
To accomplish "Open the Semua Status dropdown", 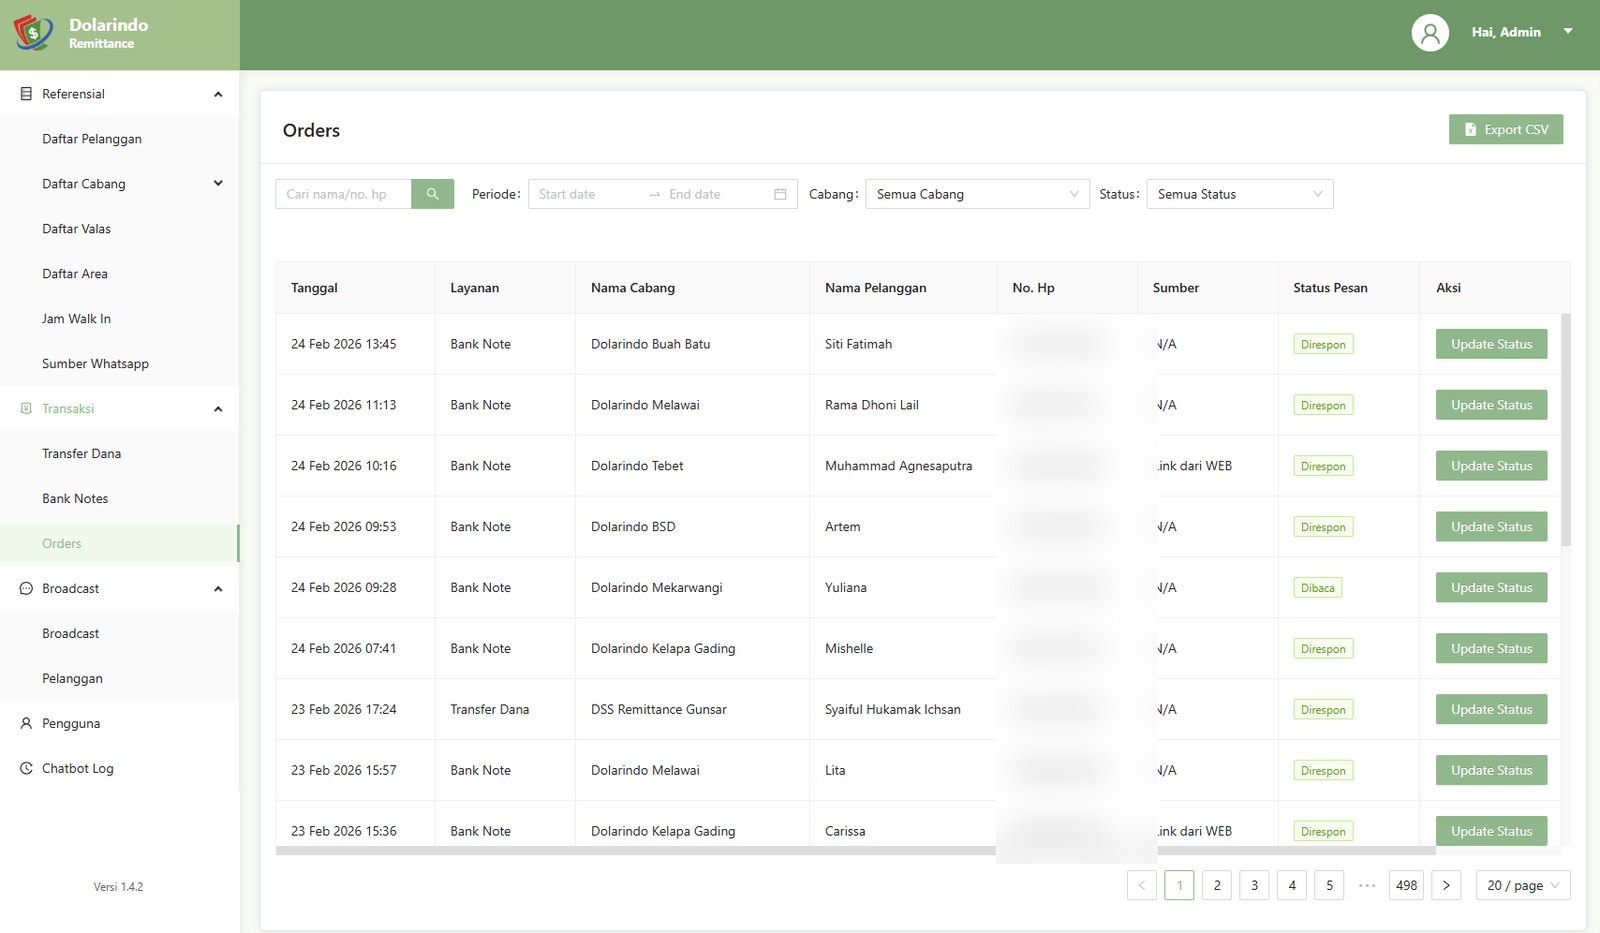I will [1239, 194].
